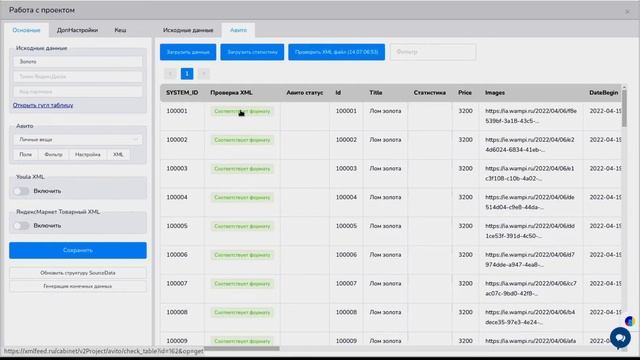The width and height of the screenshot is (640, 360).
Task: Click the Проверить XML файл button
Action: (x=336, y=52)
